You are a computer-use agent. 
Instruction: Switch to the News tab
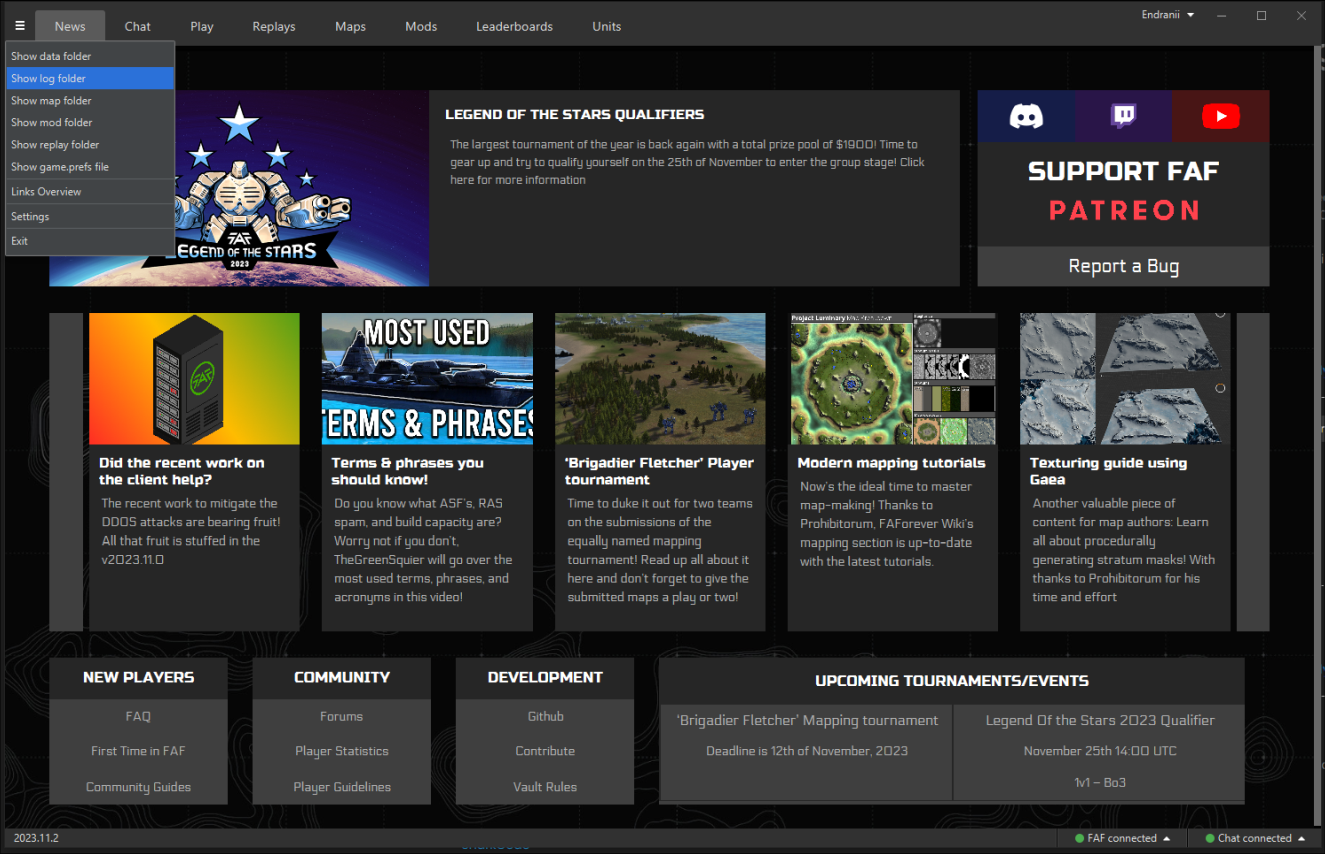tap(70, 27)
